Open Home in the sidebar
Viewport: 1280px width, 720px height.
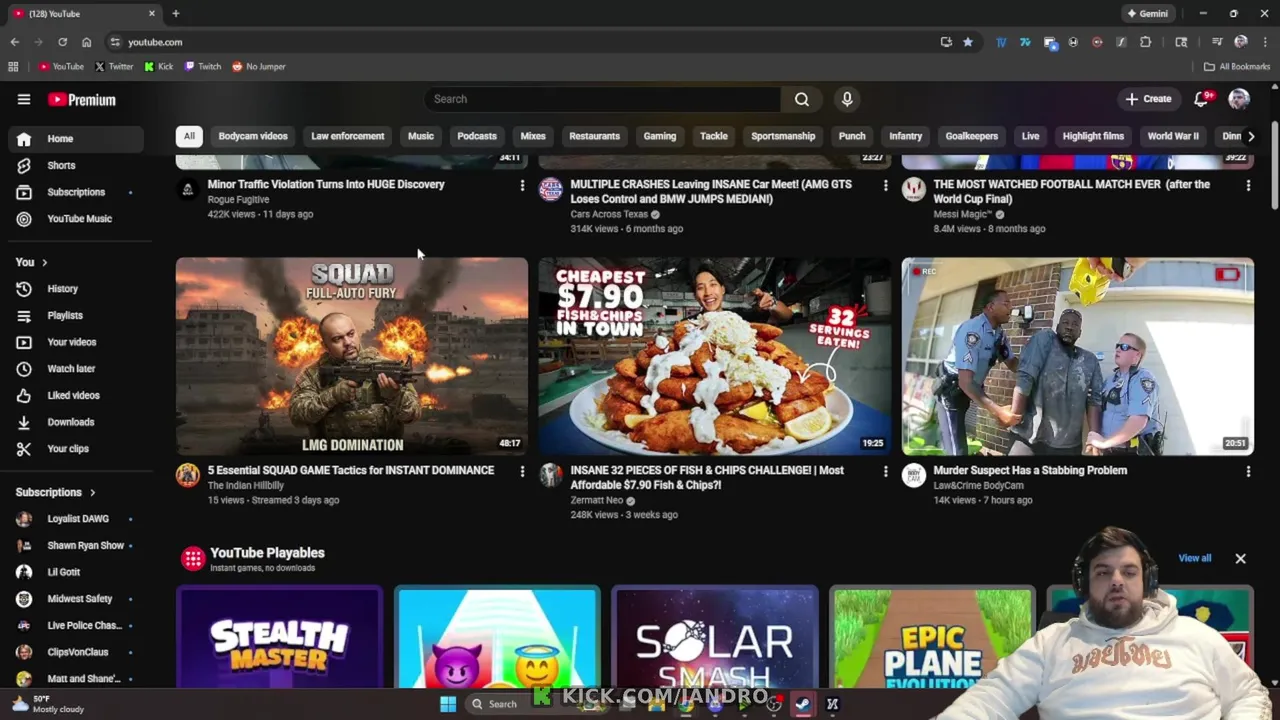[76, 139]
